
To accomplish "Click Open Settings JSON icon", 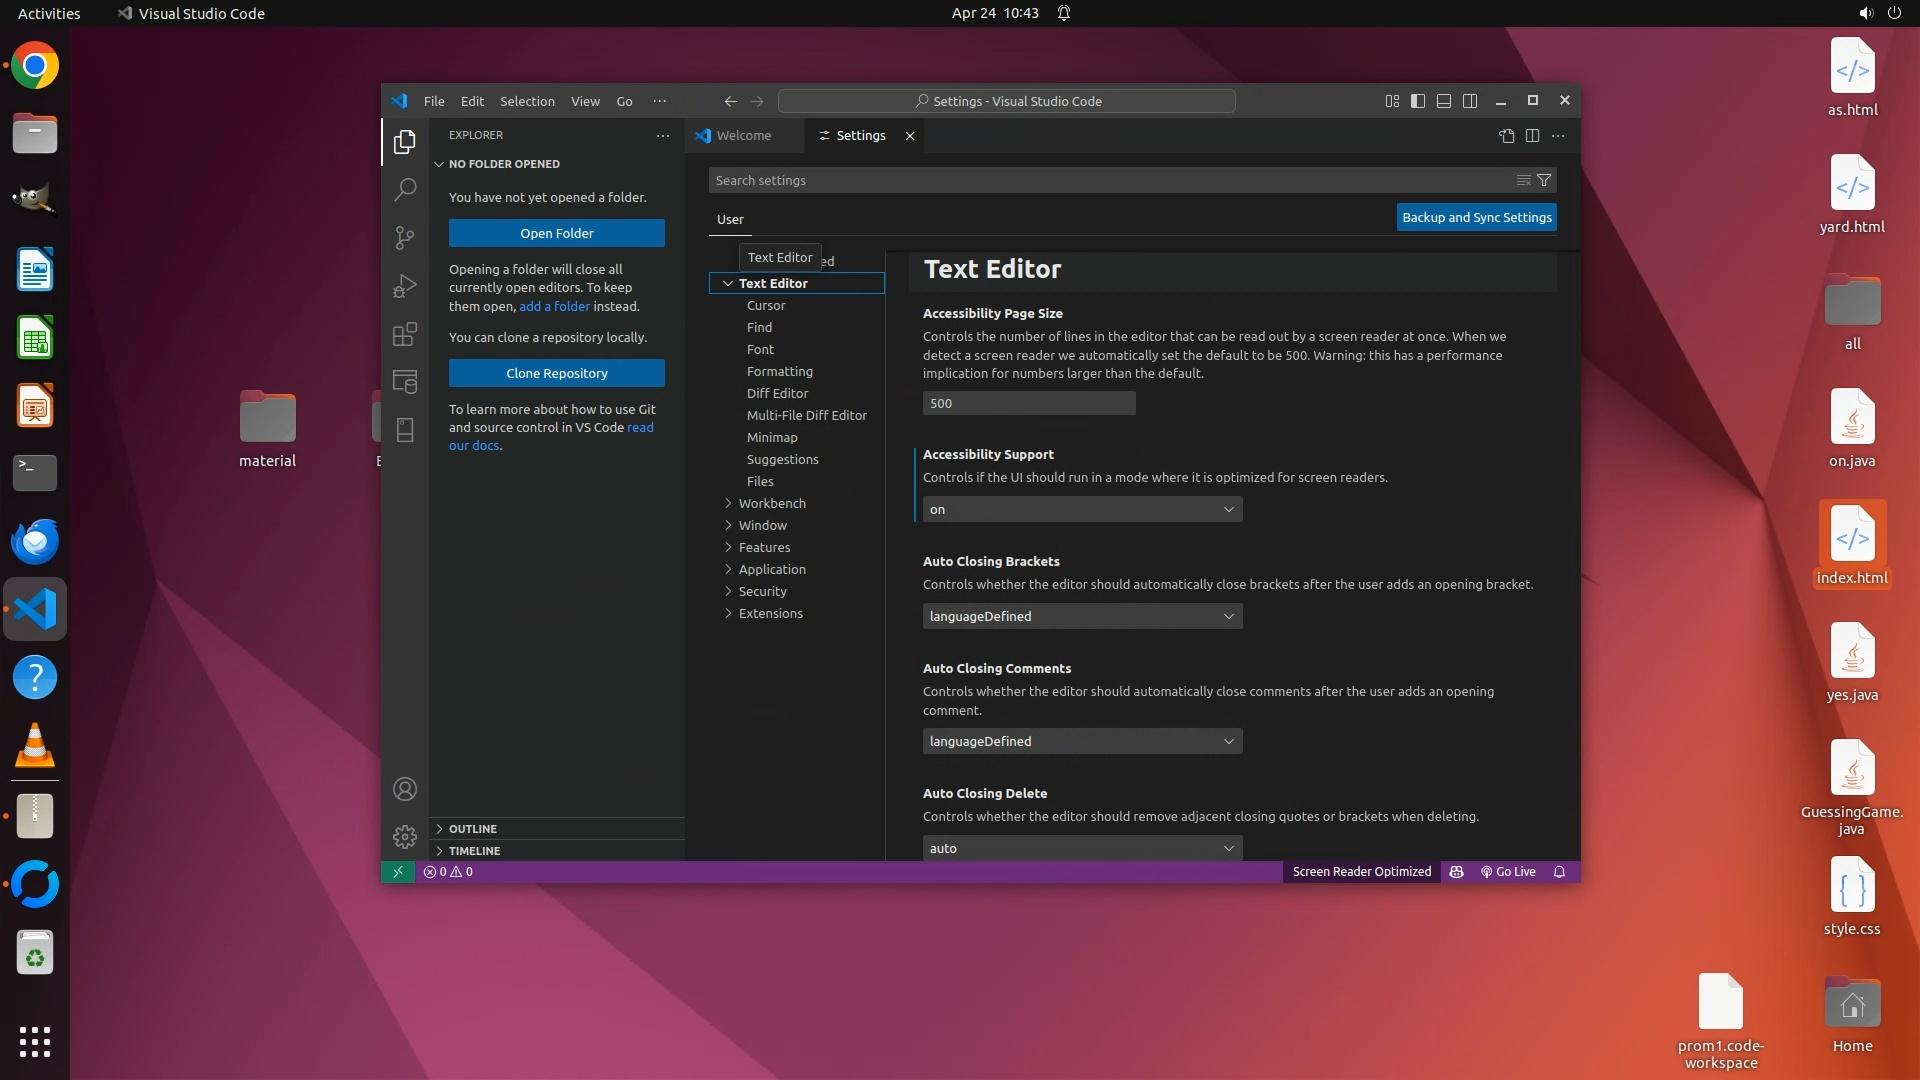I will [x=1506, y=136].
